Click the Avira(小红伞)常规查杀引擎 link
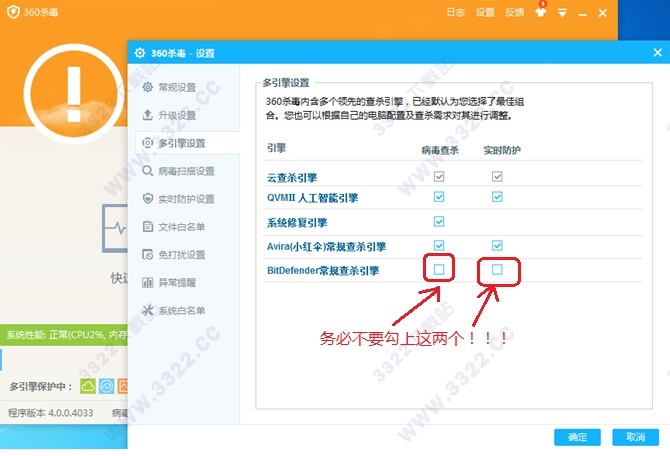The width and height of the screenshot is (670, 456). 326,247
